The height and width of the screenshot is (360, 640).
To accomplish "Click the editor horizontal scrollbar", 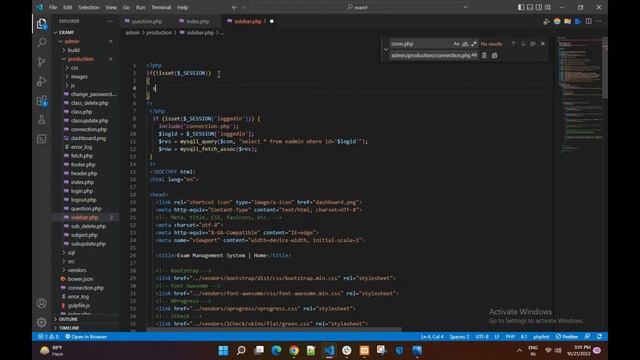I will pyautogui.click(x=274, y=329).
